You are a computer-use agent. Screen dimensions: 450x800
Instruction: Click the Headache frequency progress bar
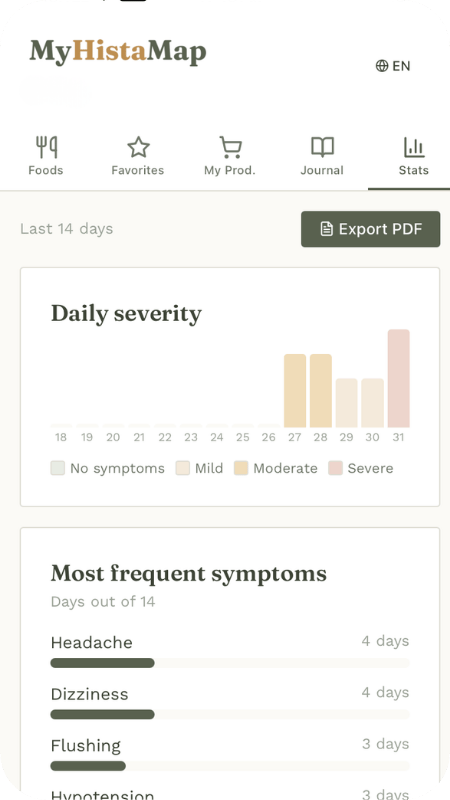coord(230,663)
